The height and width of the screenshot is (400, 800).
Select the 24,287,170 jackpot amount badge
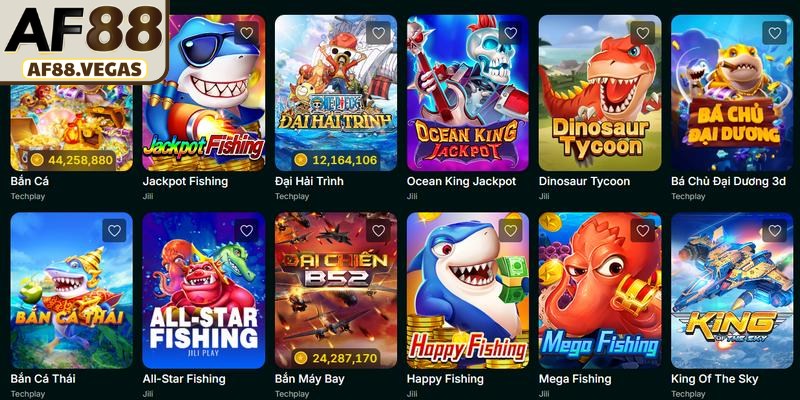tap(336, 358)
